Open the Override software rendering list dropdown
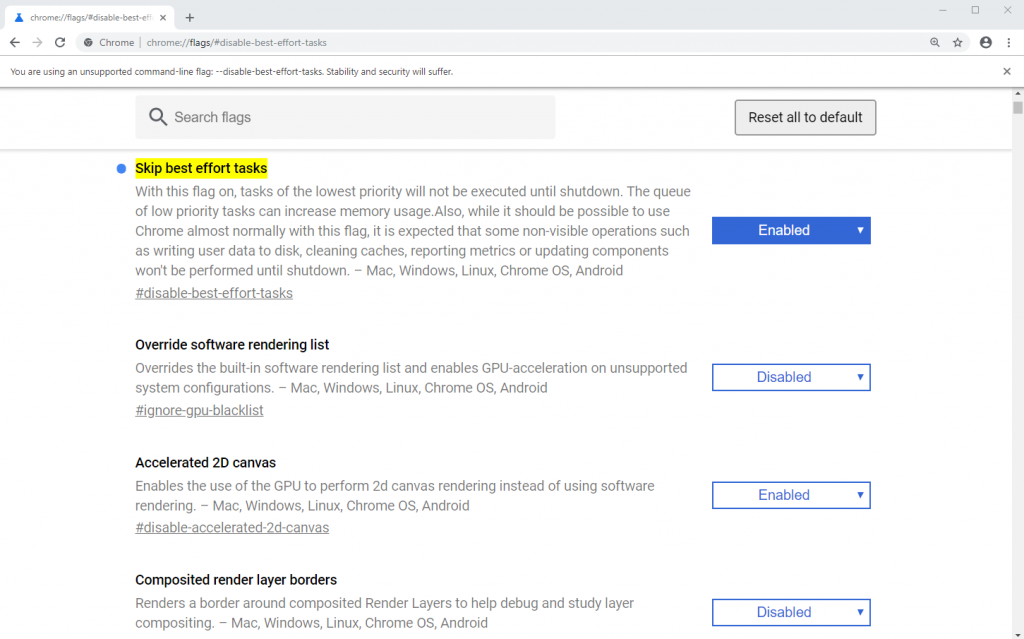 pos(791,377)
